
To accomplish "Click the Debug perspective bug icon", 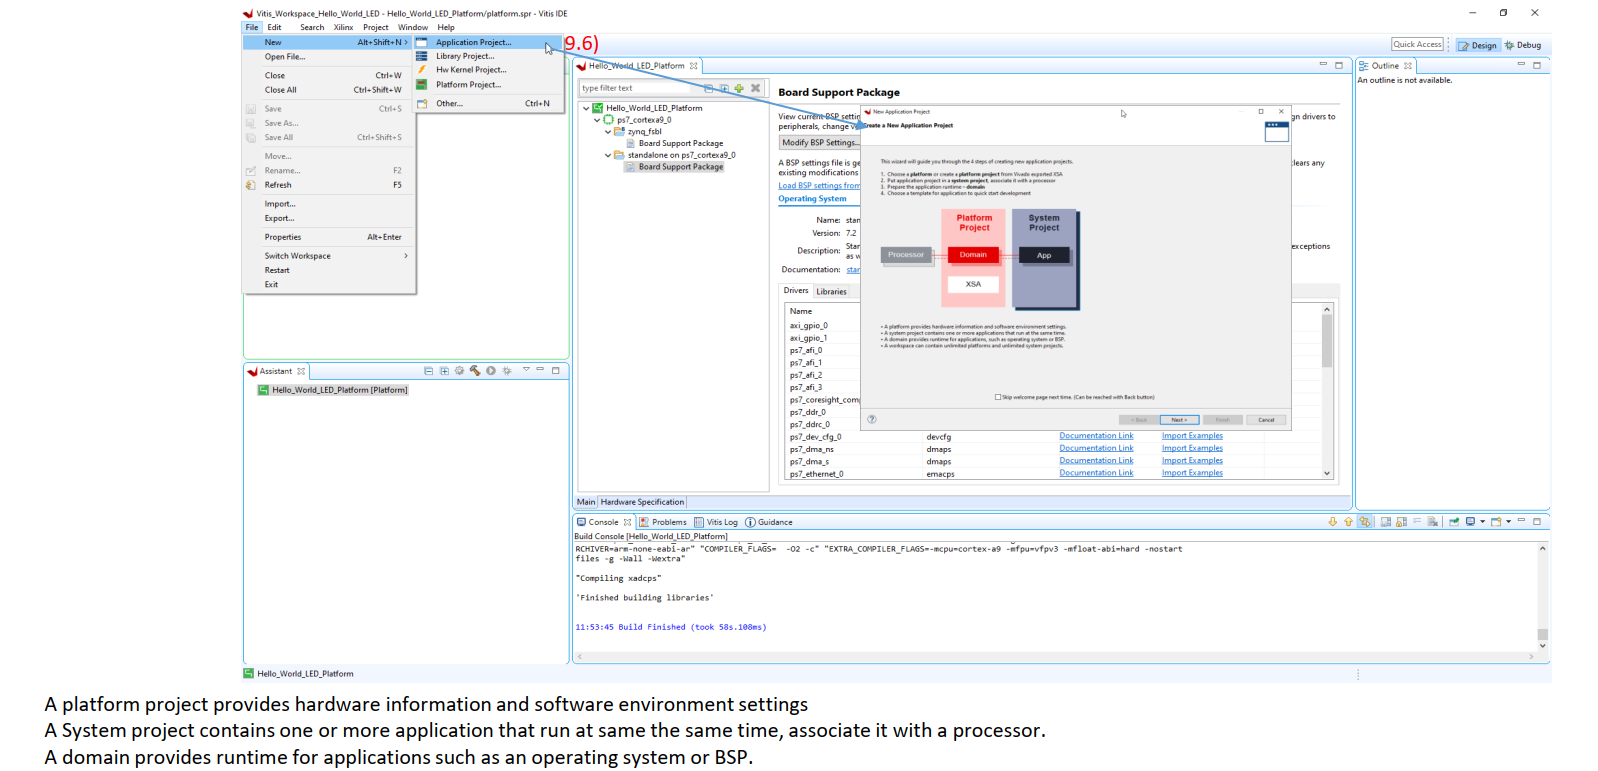I will point(1509,45).
